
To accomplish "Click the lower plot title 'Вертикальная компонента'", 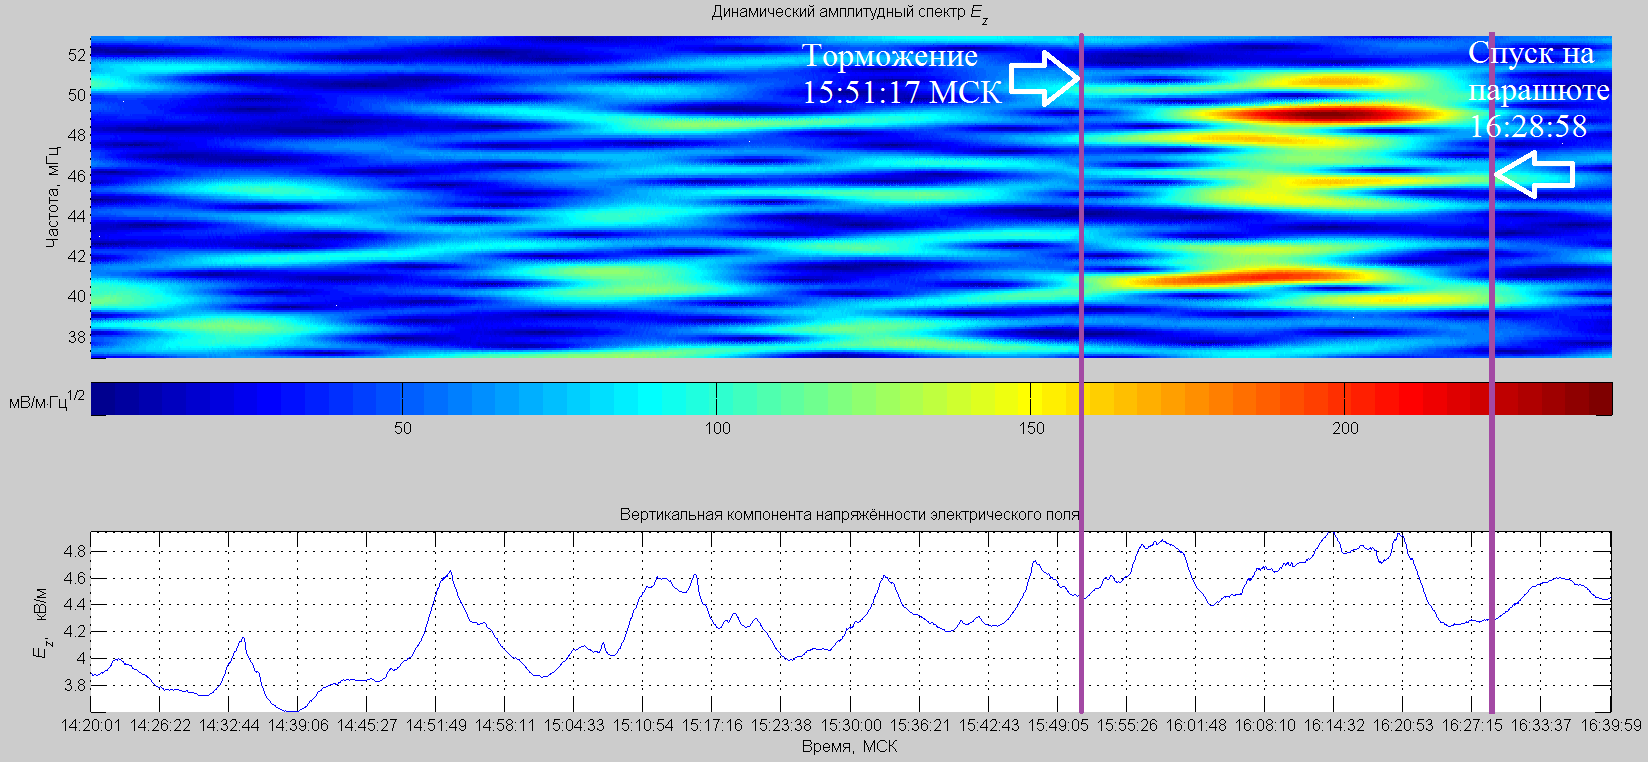I will pos(849,515).
